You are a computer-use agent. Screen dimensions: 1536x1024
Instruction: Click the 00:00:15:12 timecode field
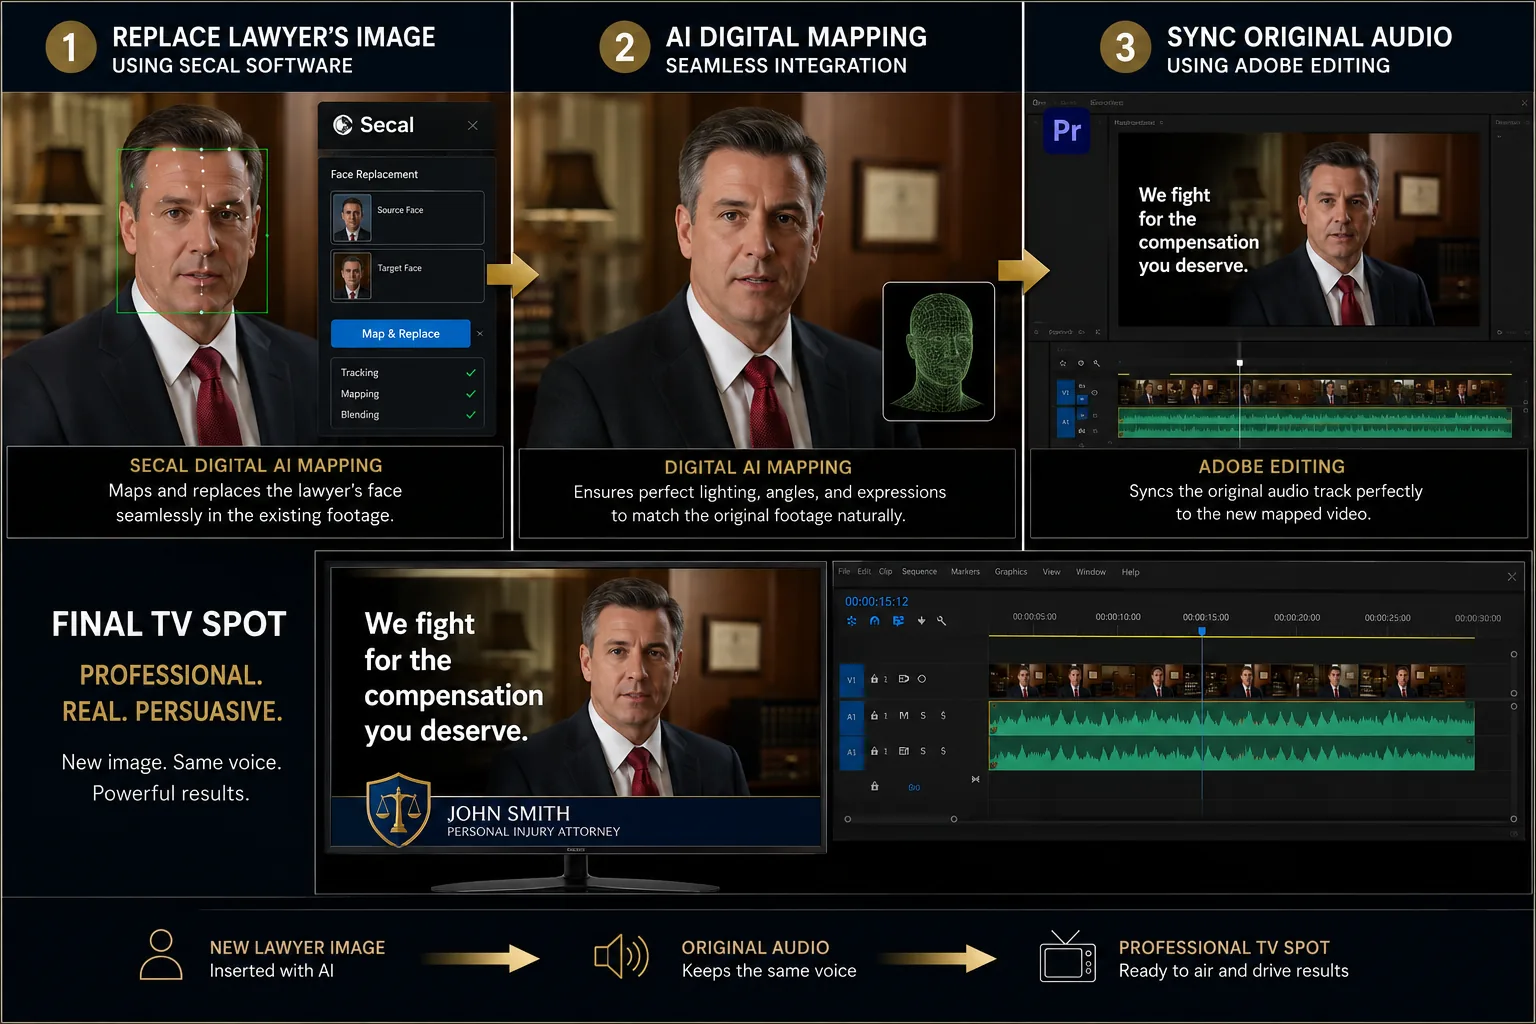click(x=876, y=602)
